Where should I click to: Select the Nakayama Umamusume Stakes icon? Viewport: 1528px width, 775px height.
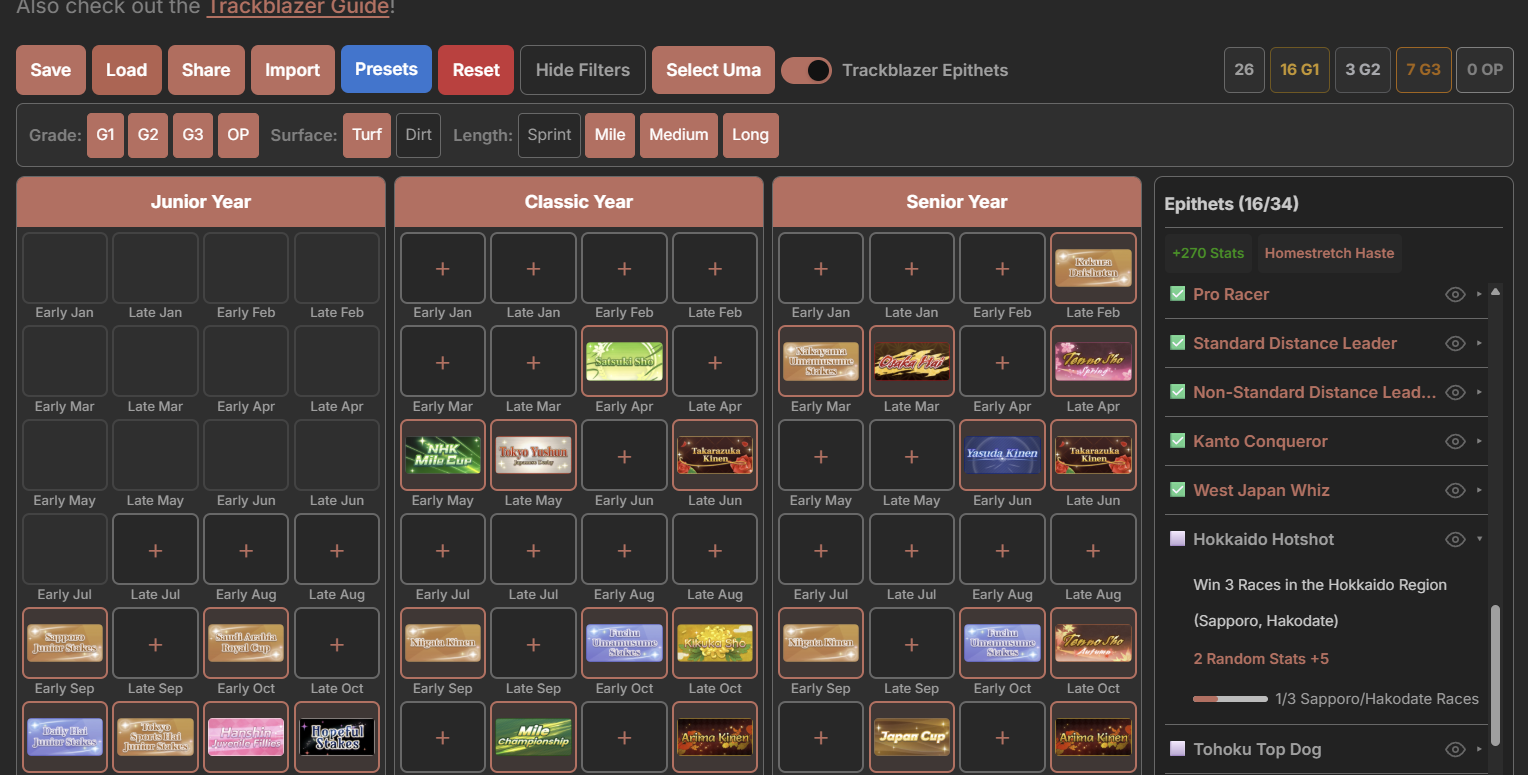(821, 361)
